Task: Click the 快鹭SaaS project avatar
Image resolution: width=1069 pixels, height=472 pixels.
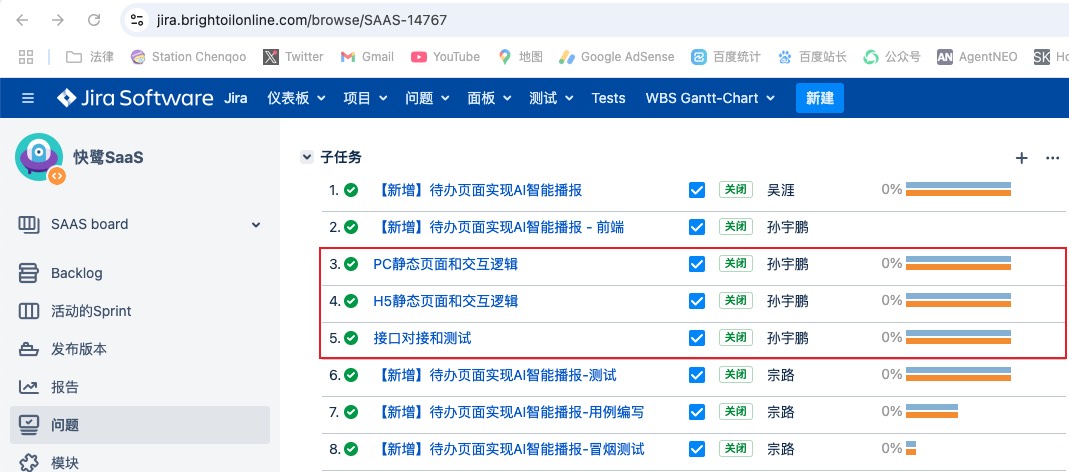Action: (40, 158)
